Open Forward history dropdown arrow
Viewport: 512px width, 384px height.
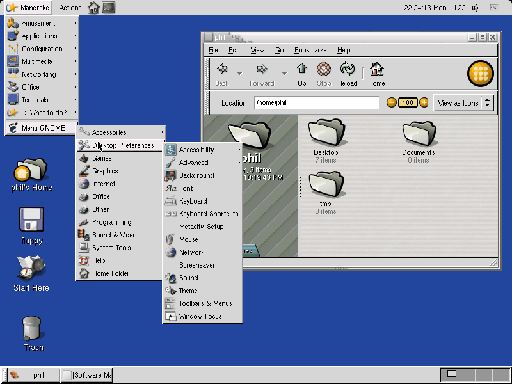coord(284,73)
